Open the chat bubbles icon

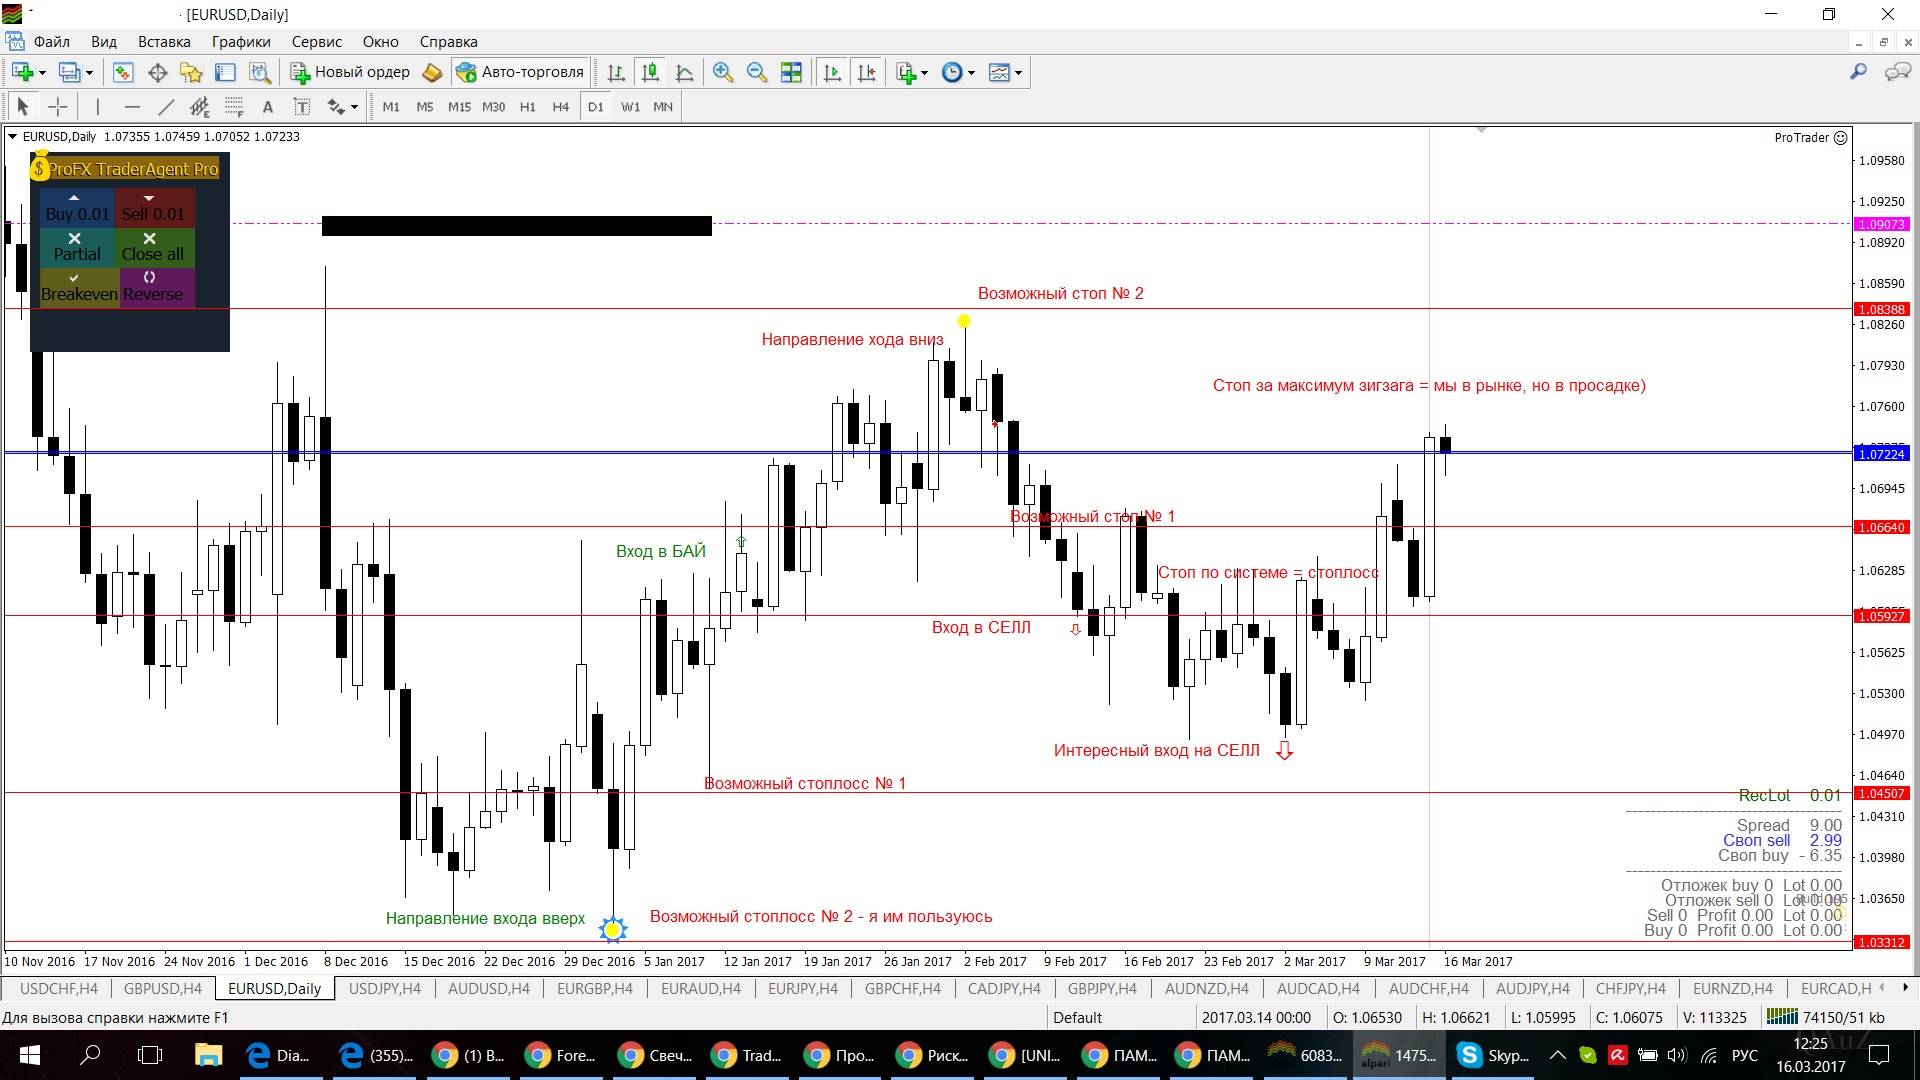(1897, 72)
